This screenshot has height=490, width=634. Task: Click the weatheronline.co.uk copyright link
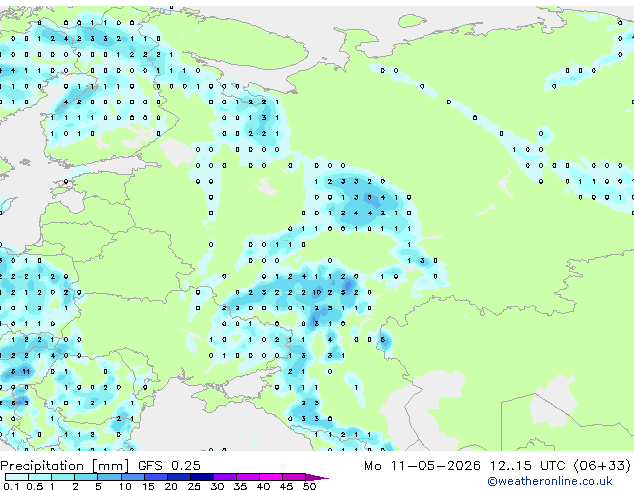(x=549, y=481)
